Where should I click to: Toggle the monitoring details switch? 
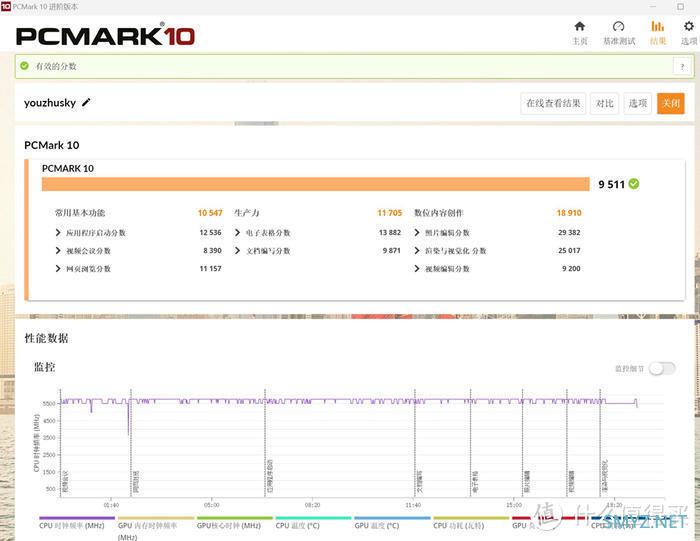click(662, 369)
